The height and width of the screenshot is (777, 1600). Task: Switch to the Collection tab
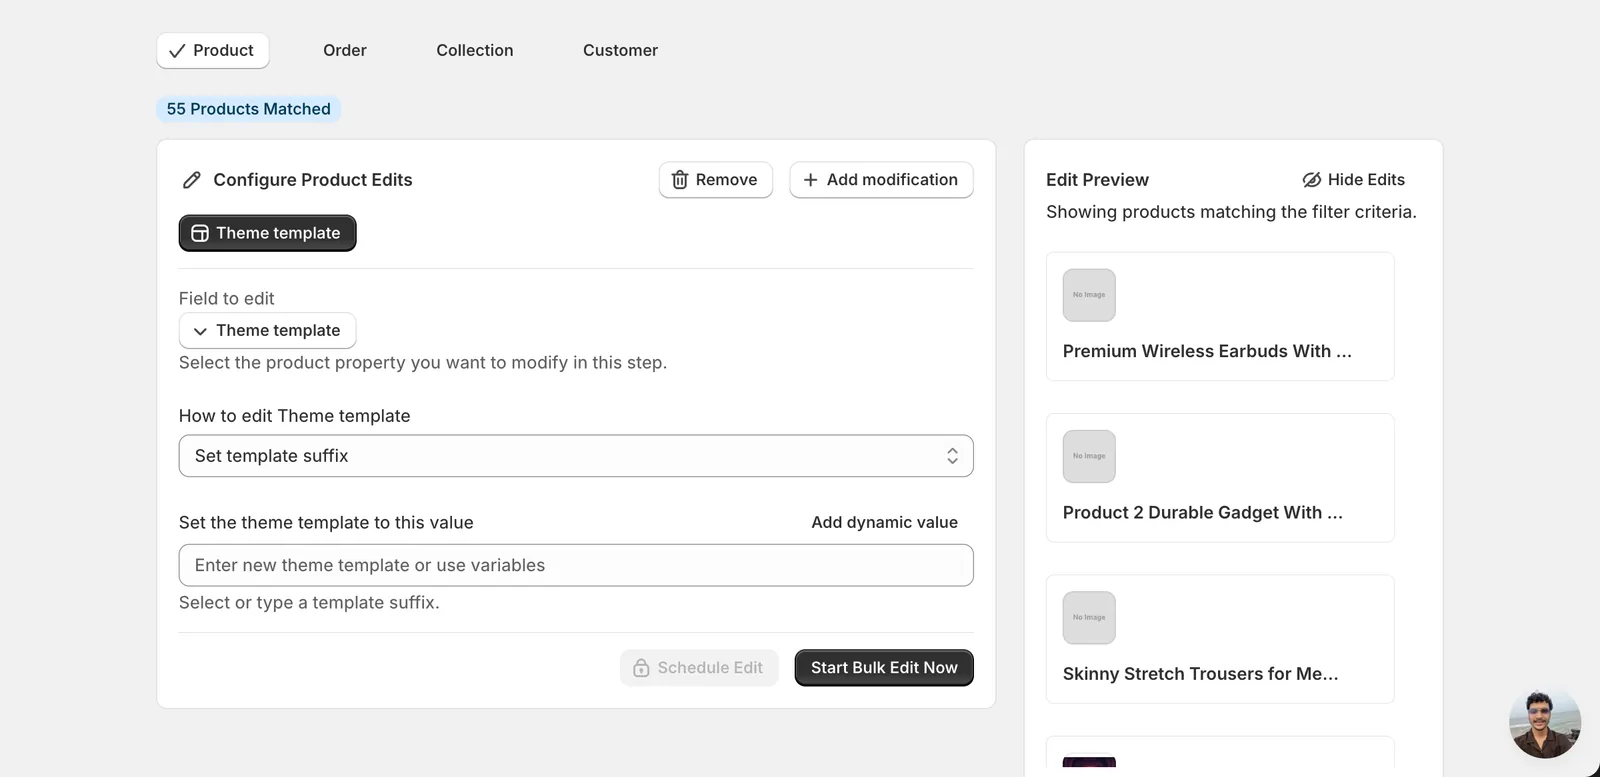coord(475,51)
